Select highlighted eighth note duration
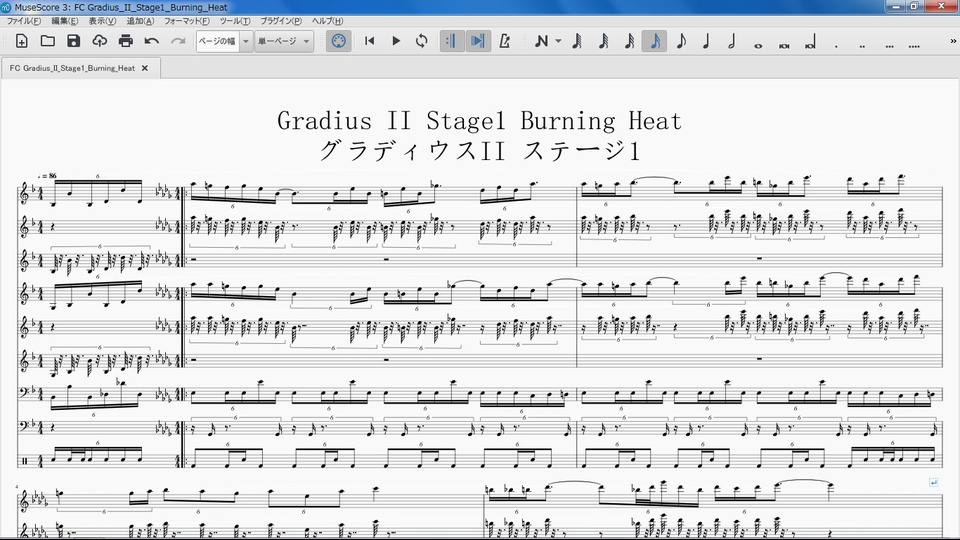 [654, 41]
